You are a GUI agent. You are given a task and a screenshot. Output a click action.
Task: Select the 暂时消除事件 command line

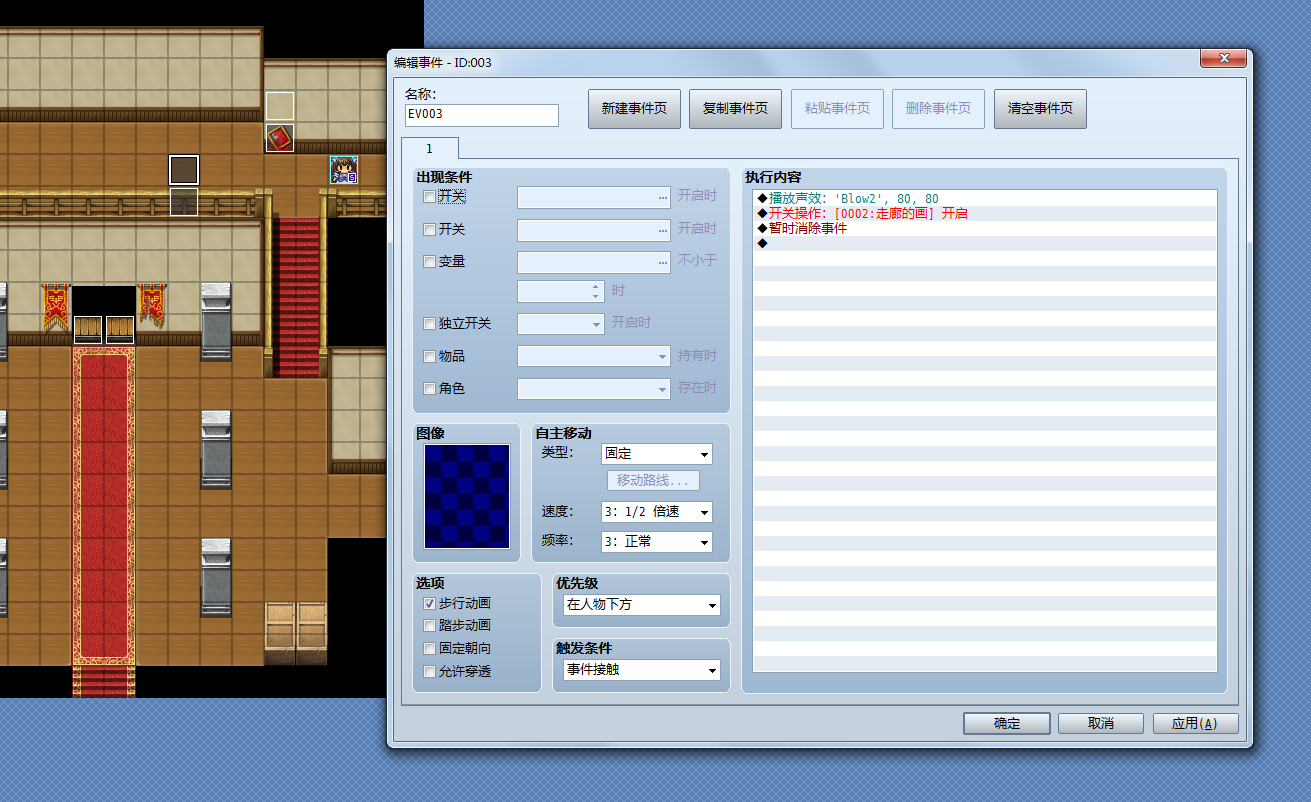[985, 228]
